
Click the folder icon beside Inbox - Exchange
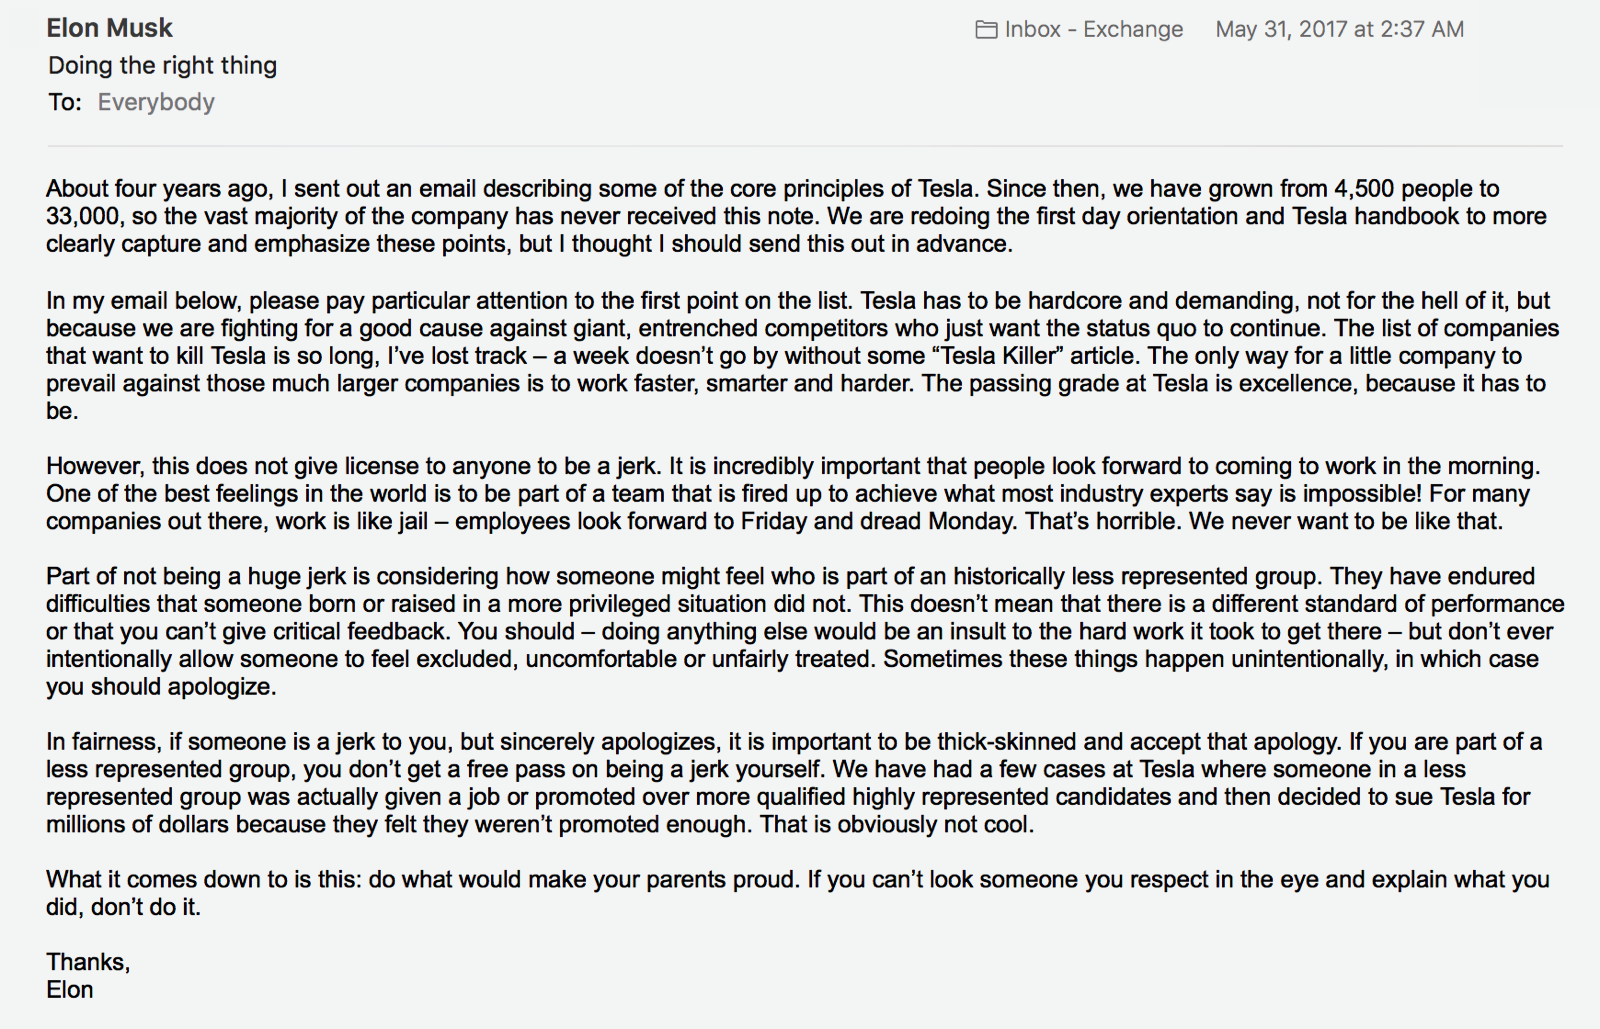(986, 30)
